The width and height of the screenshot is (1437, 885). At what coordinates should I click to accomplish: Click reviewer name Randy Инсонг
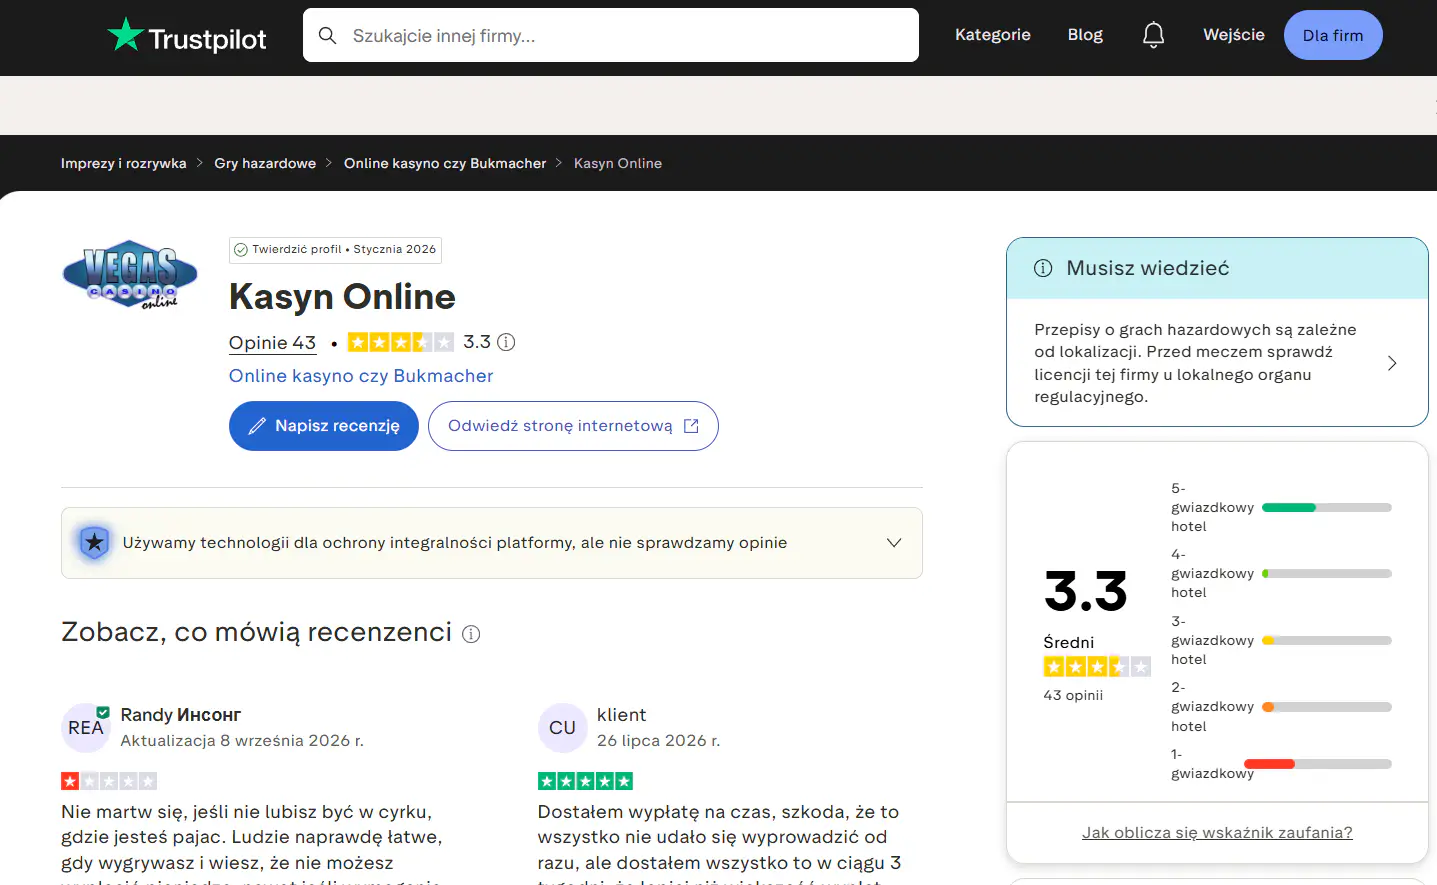coord(181,715)
